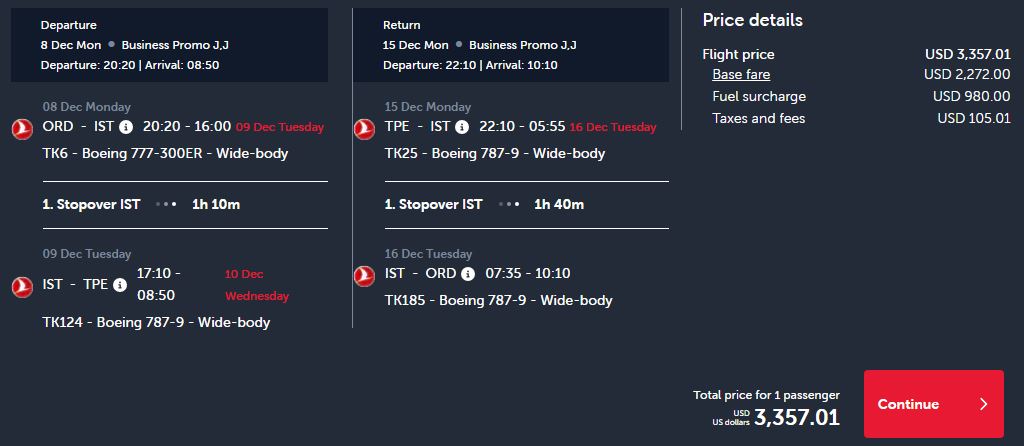Open the info icon for IST - TPE

coord(120,285)
